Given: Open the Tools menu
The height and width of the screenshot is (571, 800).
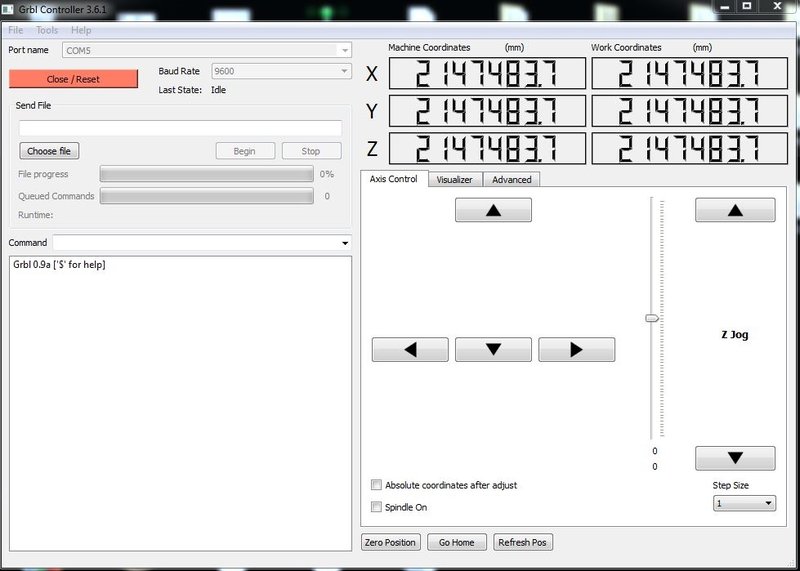Looking at the screenshot, I should [47, 30].
